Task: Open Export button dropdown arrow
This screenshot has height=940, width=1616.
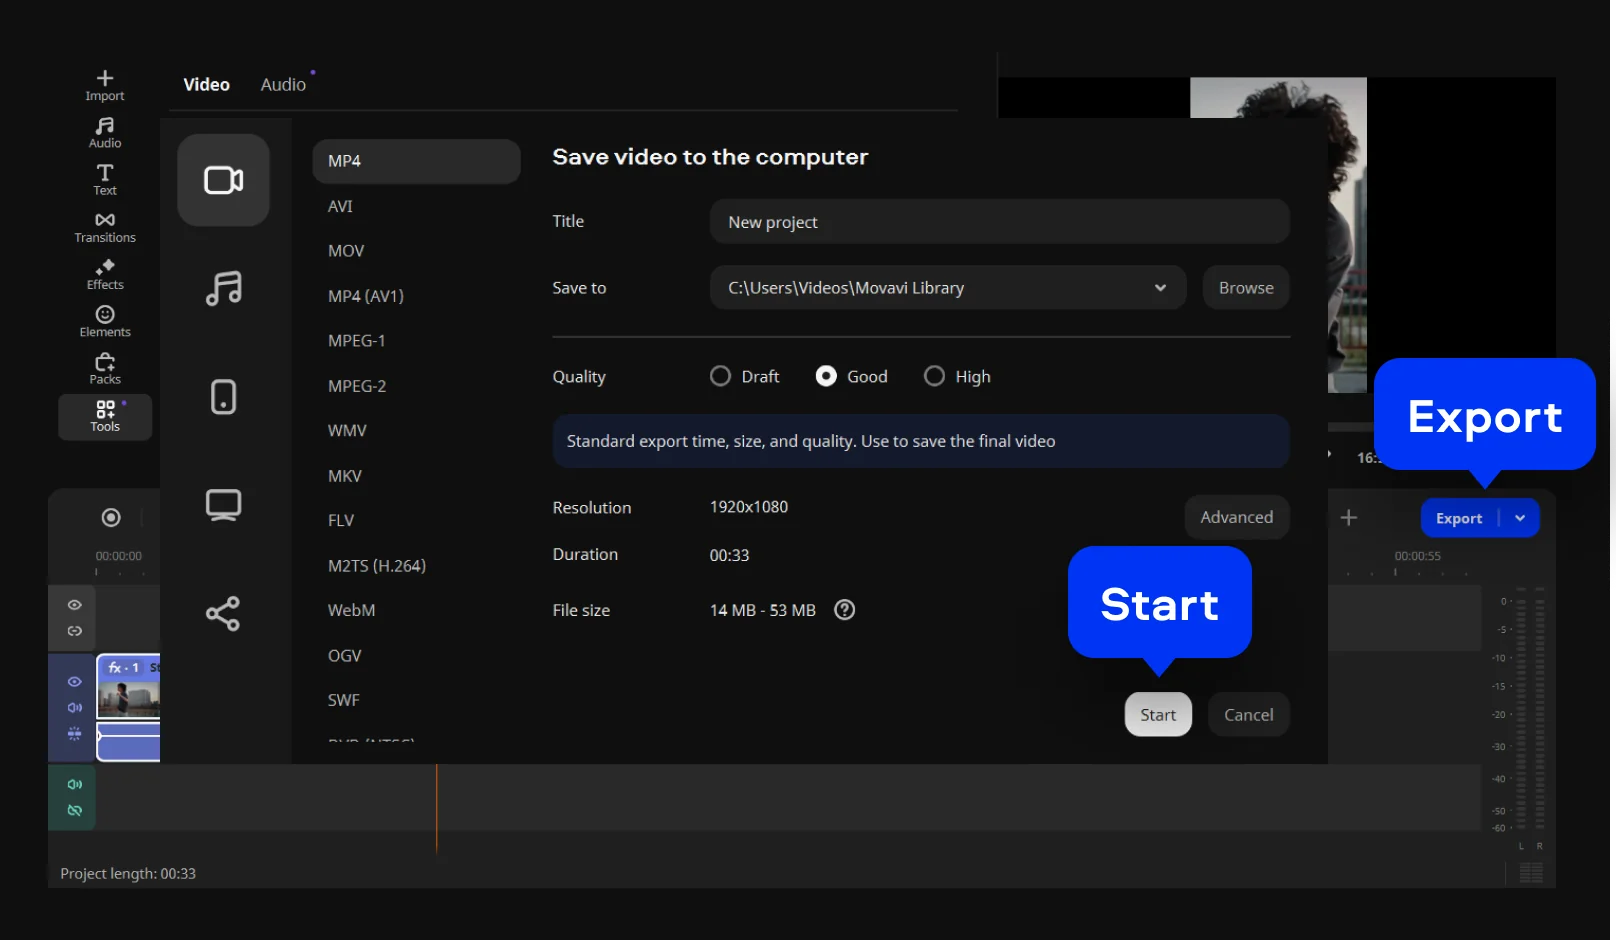Action: [x=1520, y=518]
